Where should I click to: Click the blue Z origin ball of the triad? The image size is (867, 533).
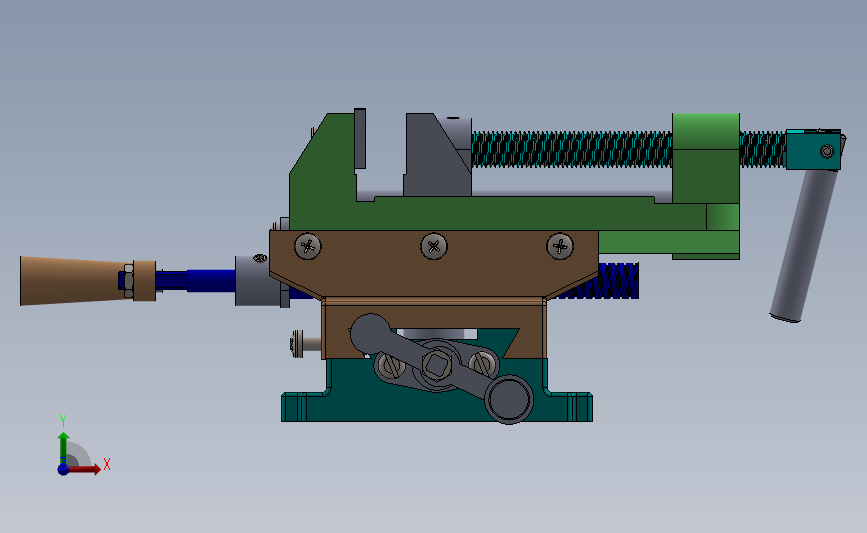pyautogui.click(x=64, y=469)
